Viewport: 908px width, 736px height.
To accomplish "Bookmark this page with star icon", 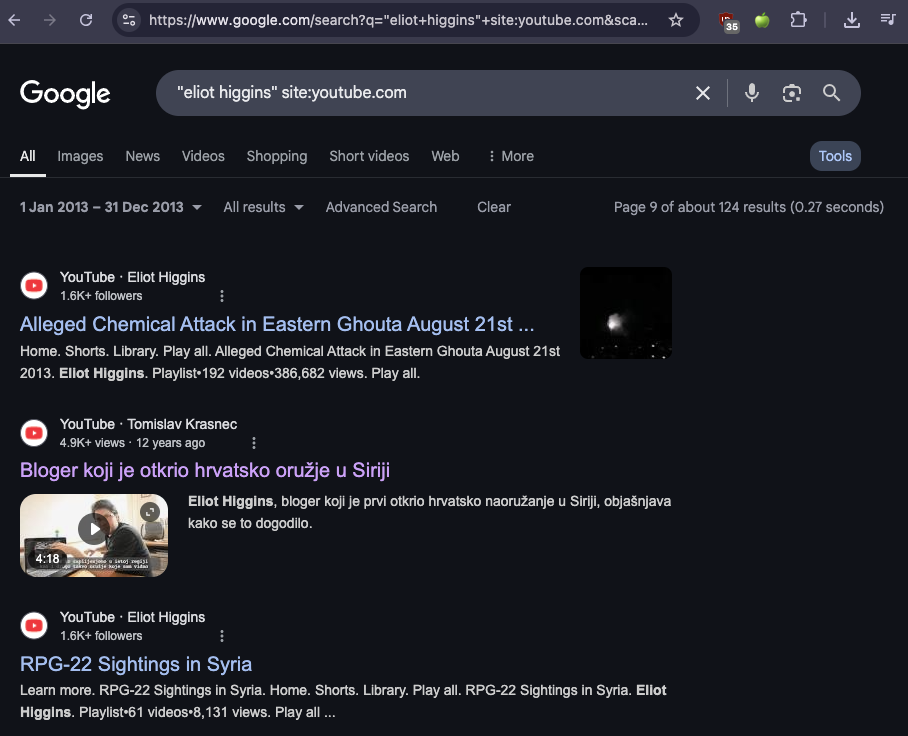I will click(x=676, y=20).
